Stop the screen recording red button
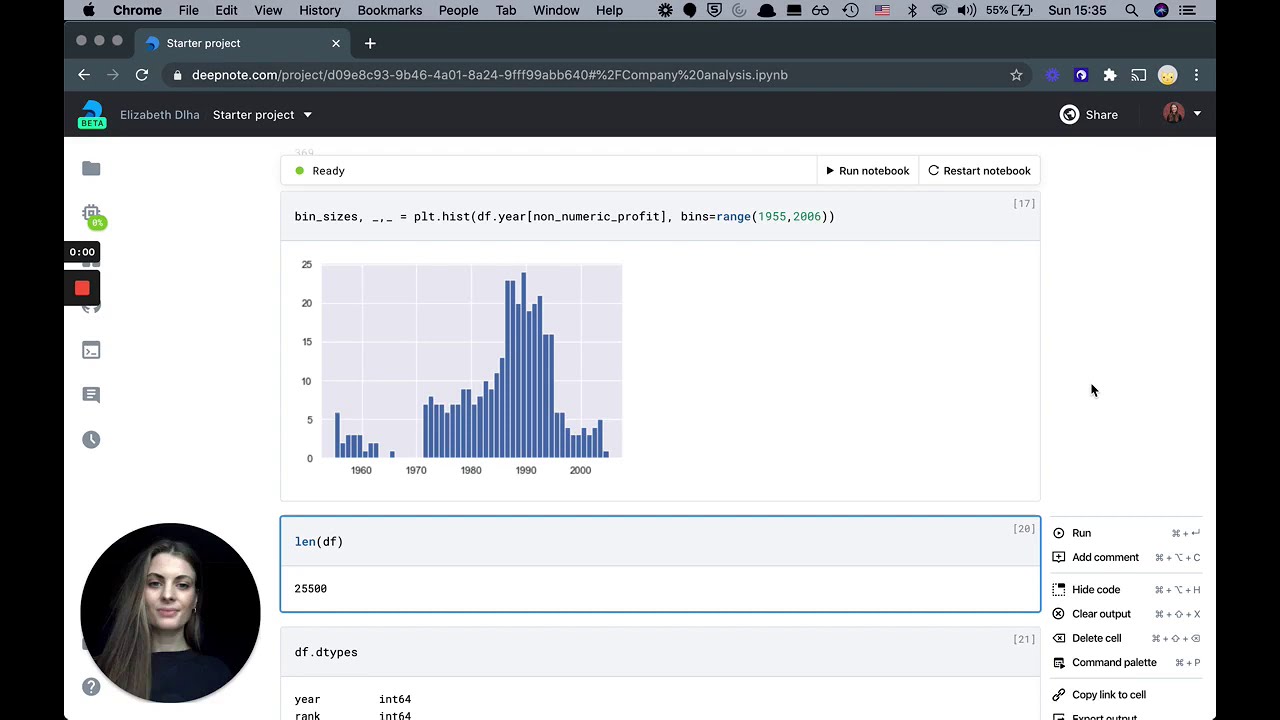 tap(82, 288)
